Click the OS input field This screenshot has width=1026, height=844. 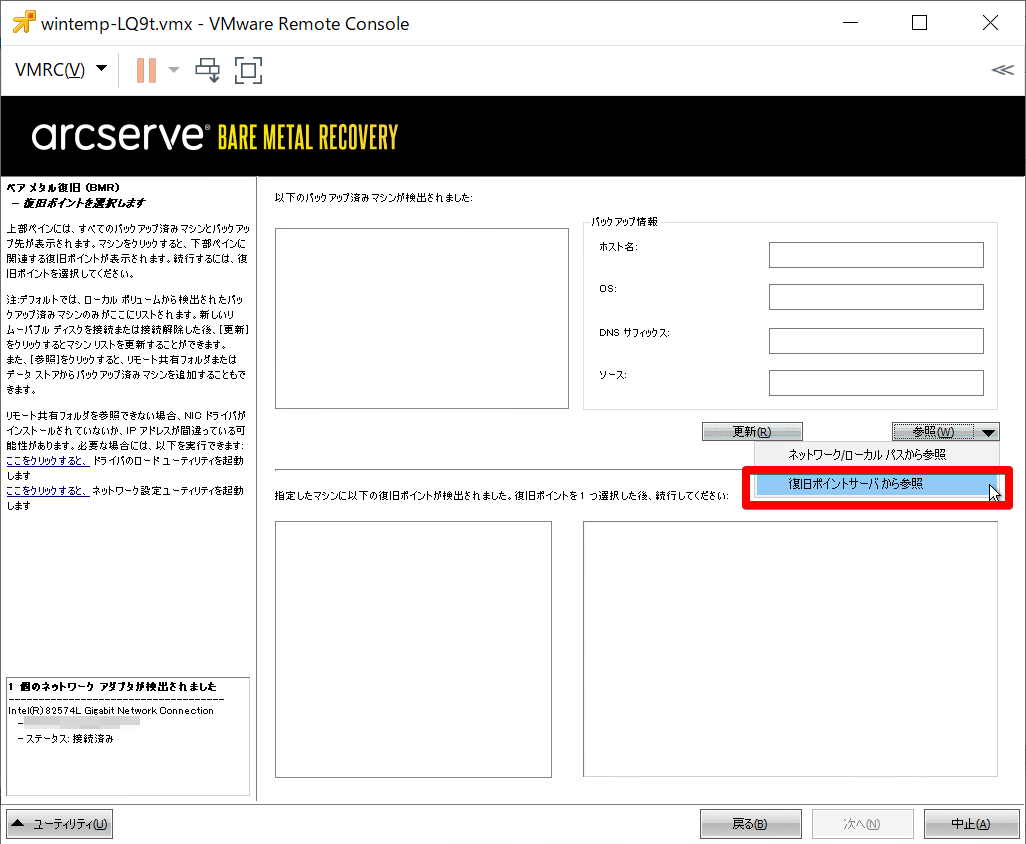[876, 297]
